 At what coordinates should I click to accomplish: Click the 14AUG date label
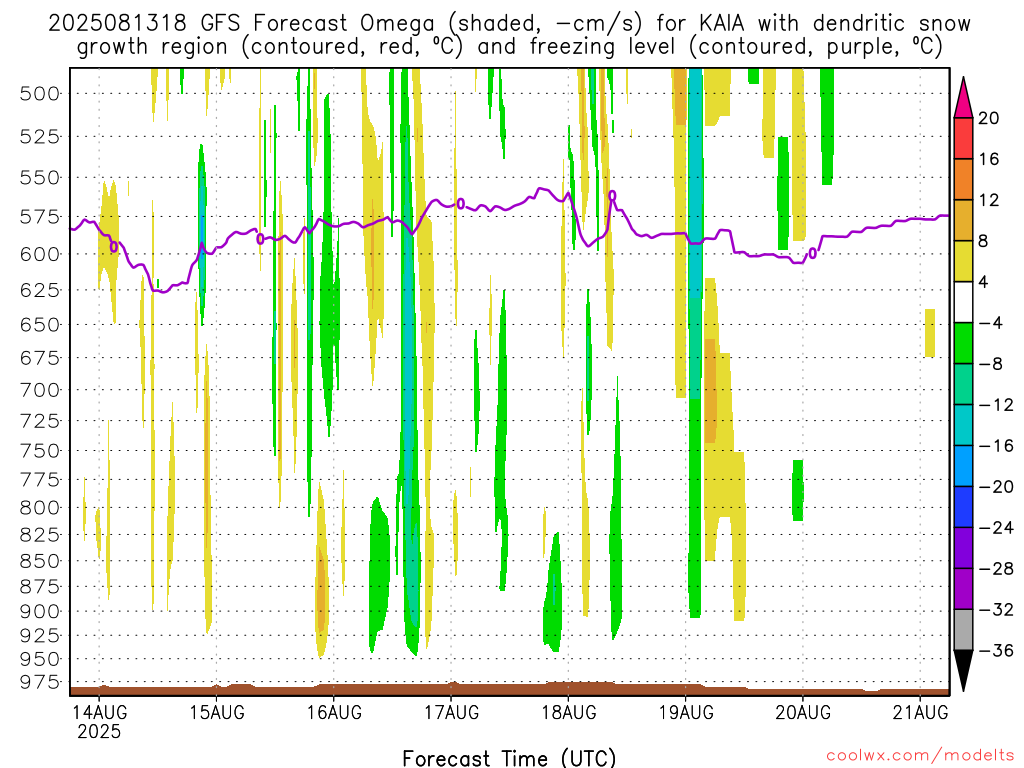(99, 712)
